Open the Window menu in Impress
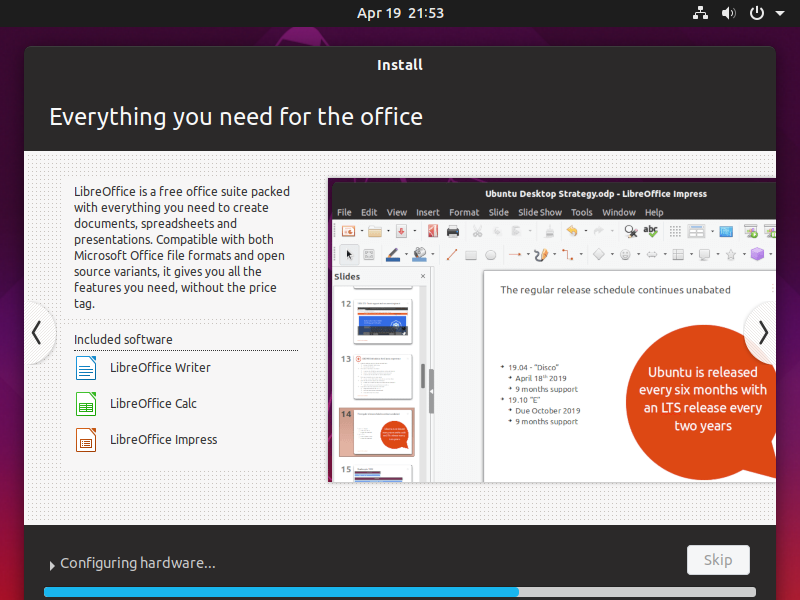The image size is (800, 600). coord(619,212)
